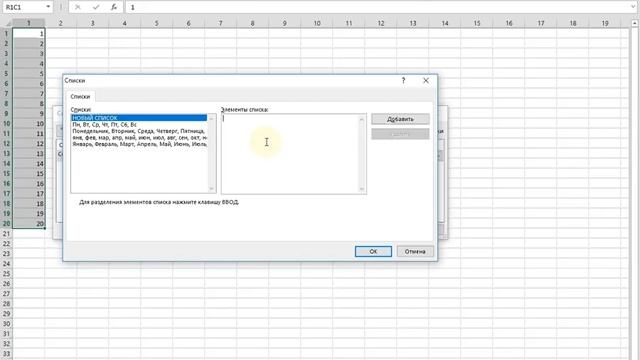
Task: Open the insert function fx icon
Action: [x=114, y=7]
